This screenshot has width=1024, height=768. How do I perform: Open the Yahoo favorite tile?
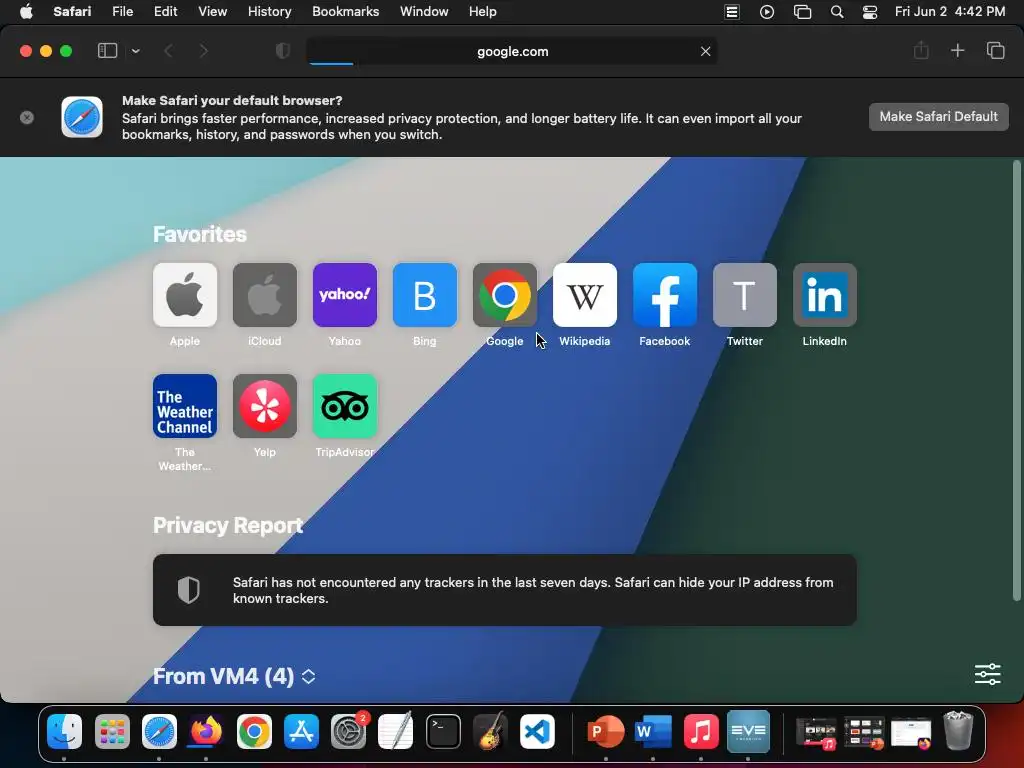pos(345,295)
